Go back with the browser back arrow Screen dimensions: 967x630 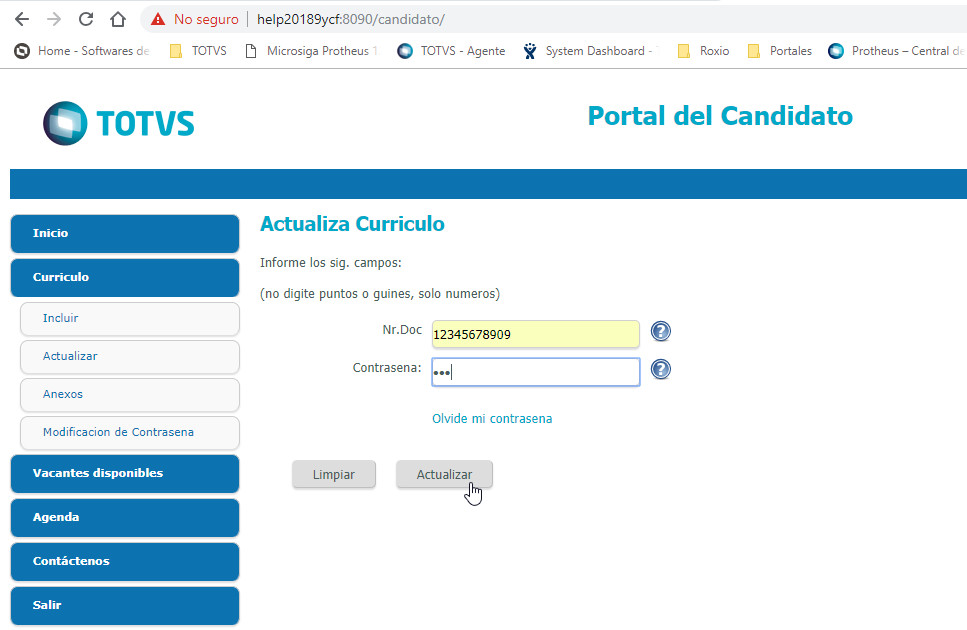point(22,19)
